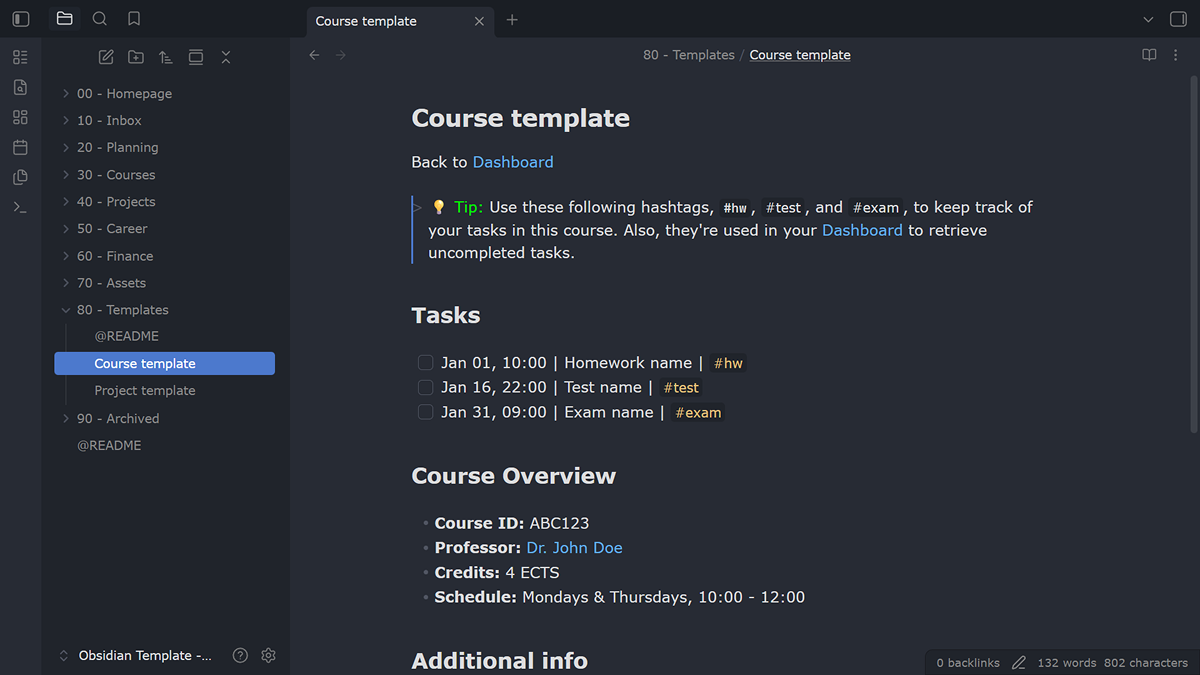Select the Course template tab
This screenshot has width=1200, height=675.
[x=398, y=21]
